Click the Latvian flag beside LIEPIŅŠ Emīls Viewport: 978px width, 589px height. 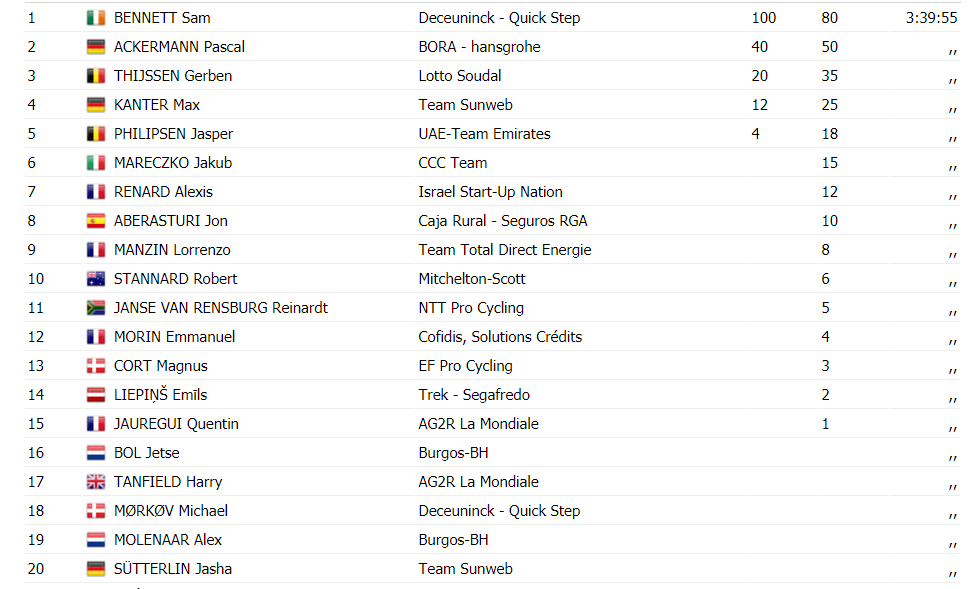click(95, 395)
